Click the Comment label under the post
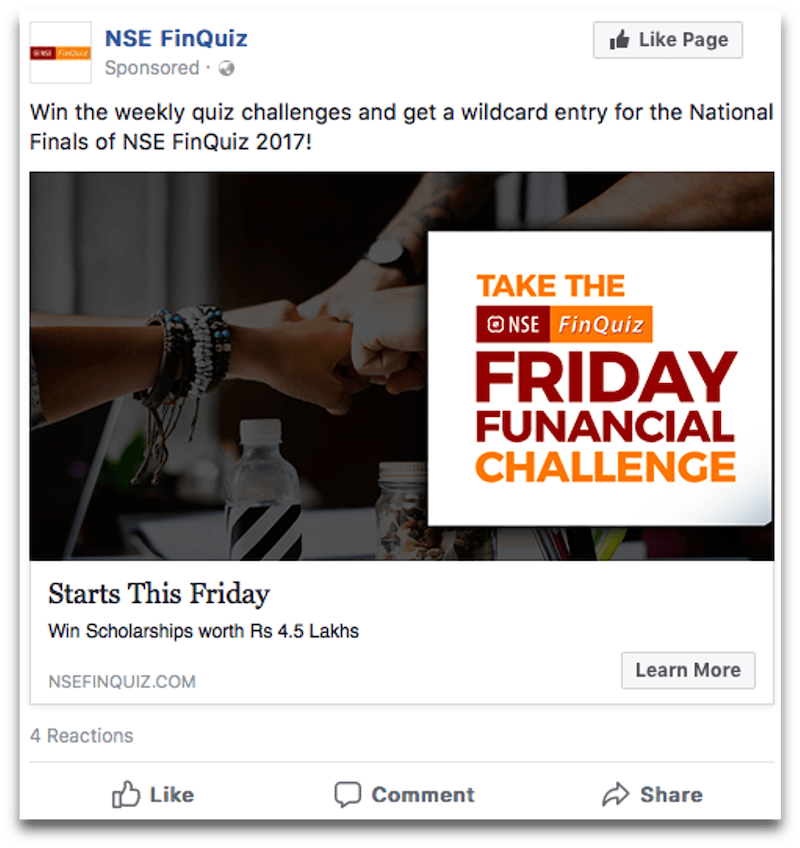 pos(423,794)
